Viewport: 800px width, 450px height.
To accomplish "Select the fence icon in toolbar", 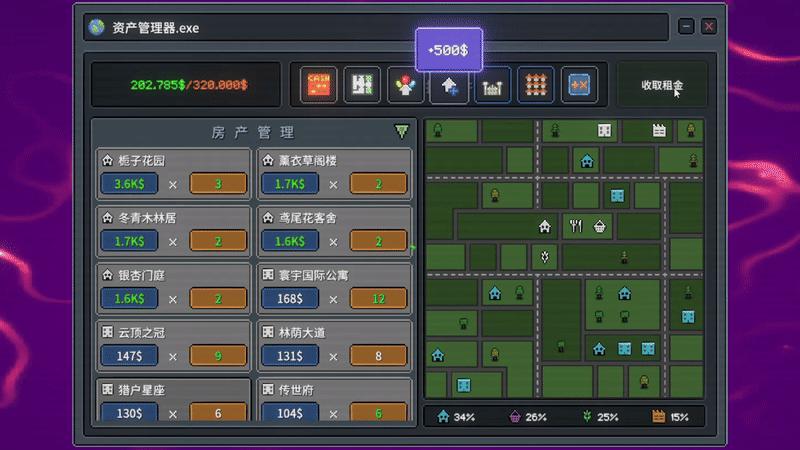I will tap(492, 87).
